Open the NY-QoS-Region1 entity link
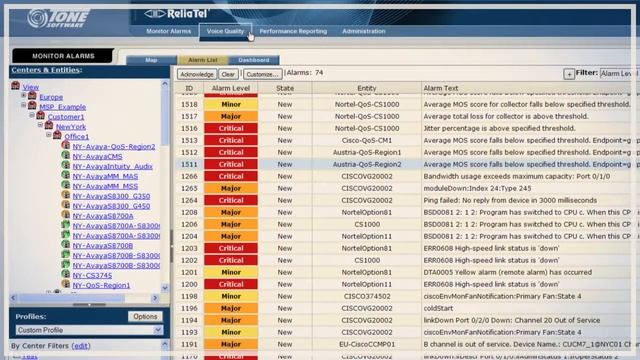Screen dimensions: 640x360 [x=101, y=285]
